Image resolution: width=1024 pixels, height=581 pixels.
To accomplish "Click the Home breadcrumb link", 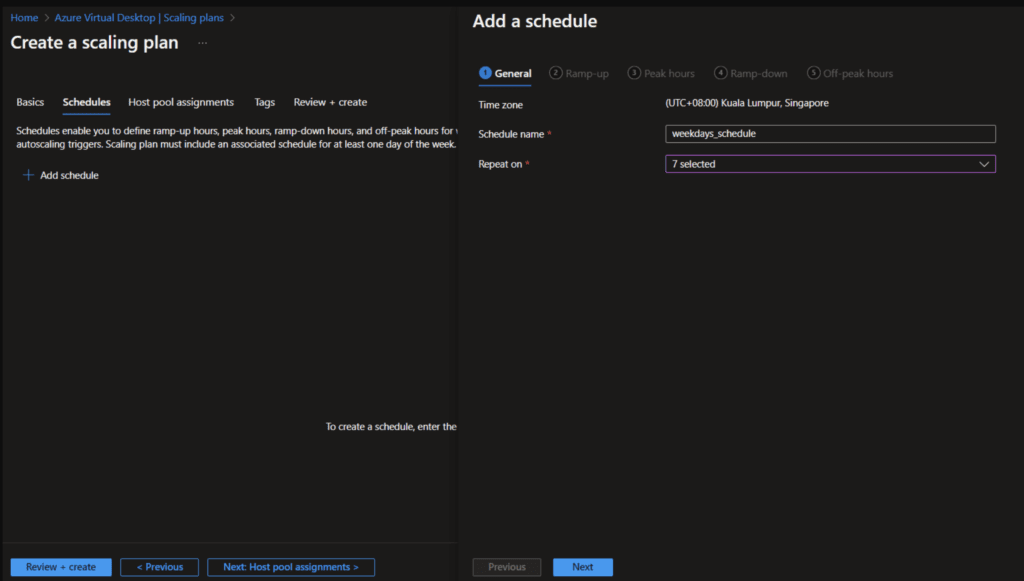I will click(x=24, y=18).
